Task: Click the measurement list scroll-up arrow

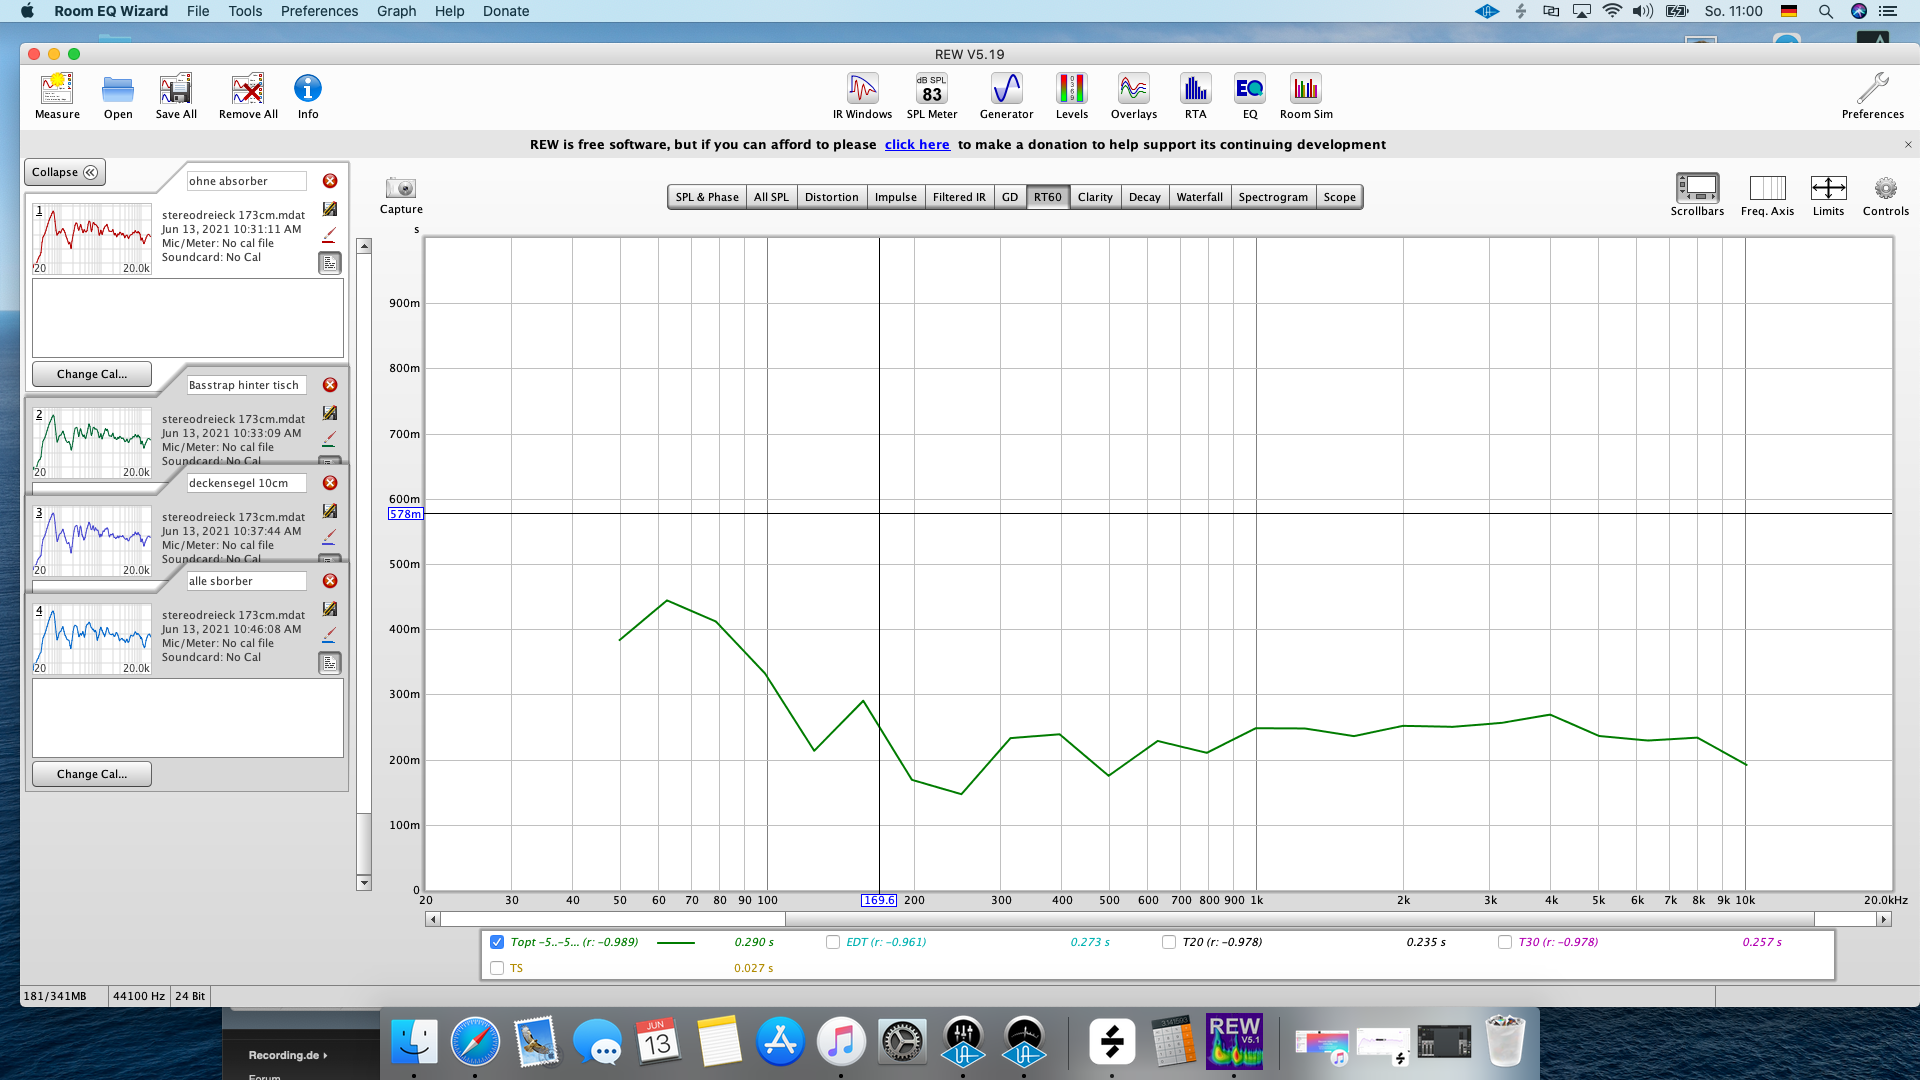Action: click(364, 246)
